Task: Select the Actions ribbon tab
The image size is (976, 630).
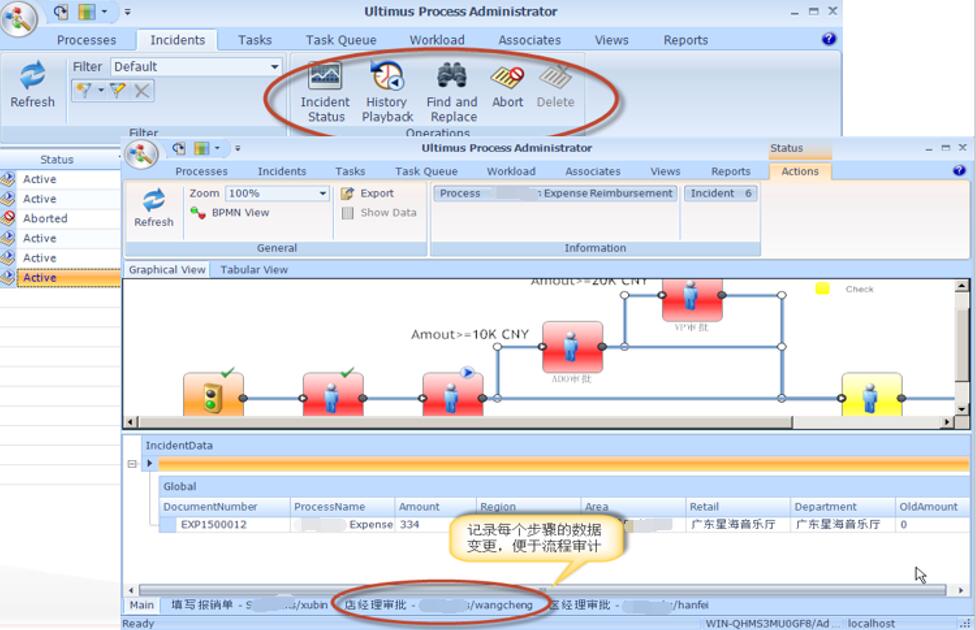Action: 800,171
